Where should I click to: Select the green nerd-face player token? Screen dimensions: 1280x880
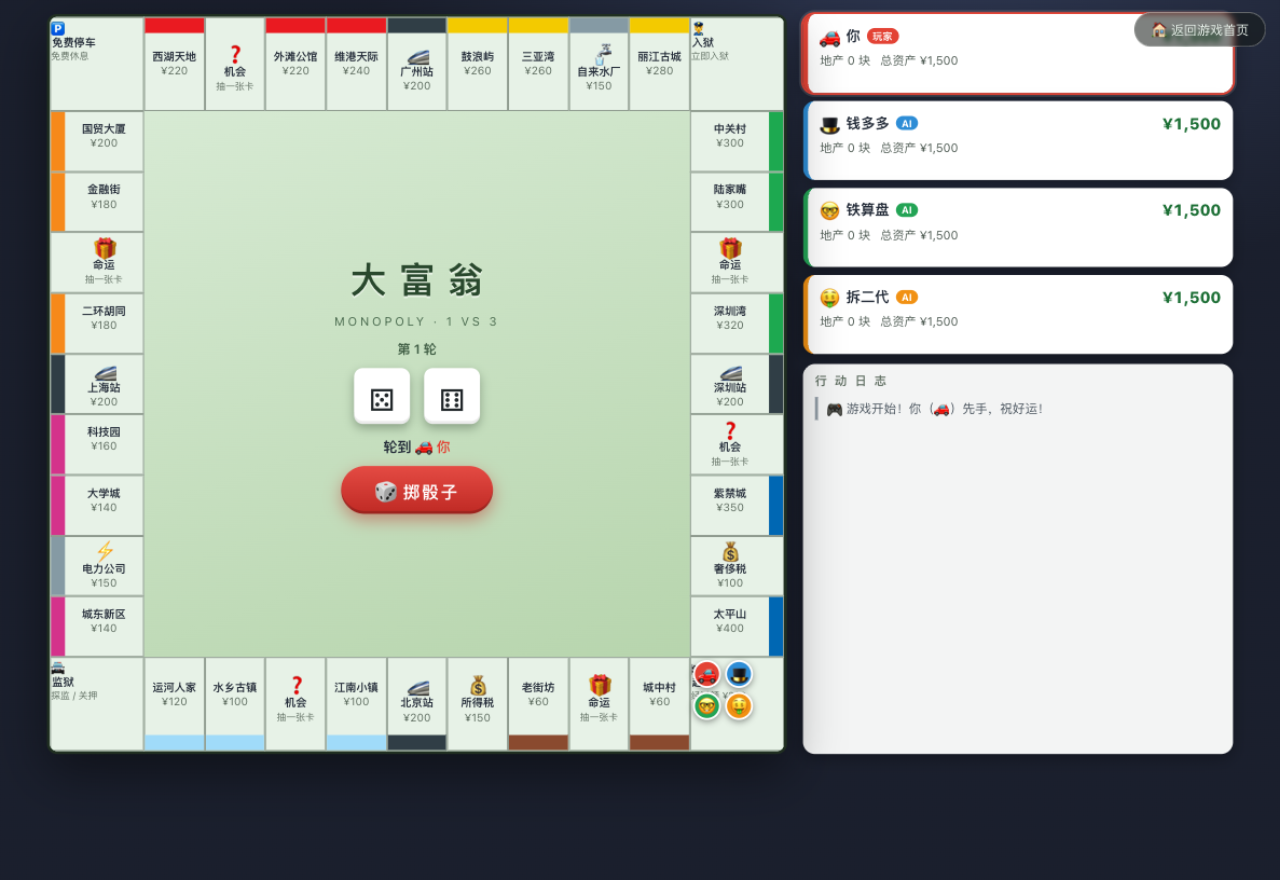point(707,706)
